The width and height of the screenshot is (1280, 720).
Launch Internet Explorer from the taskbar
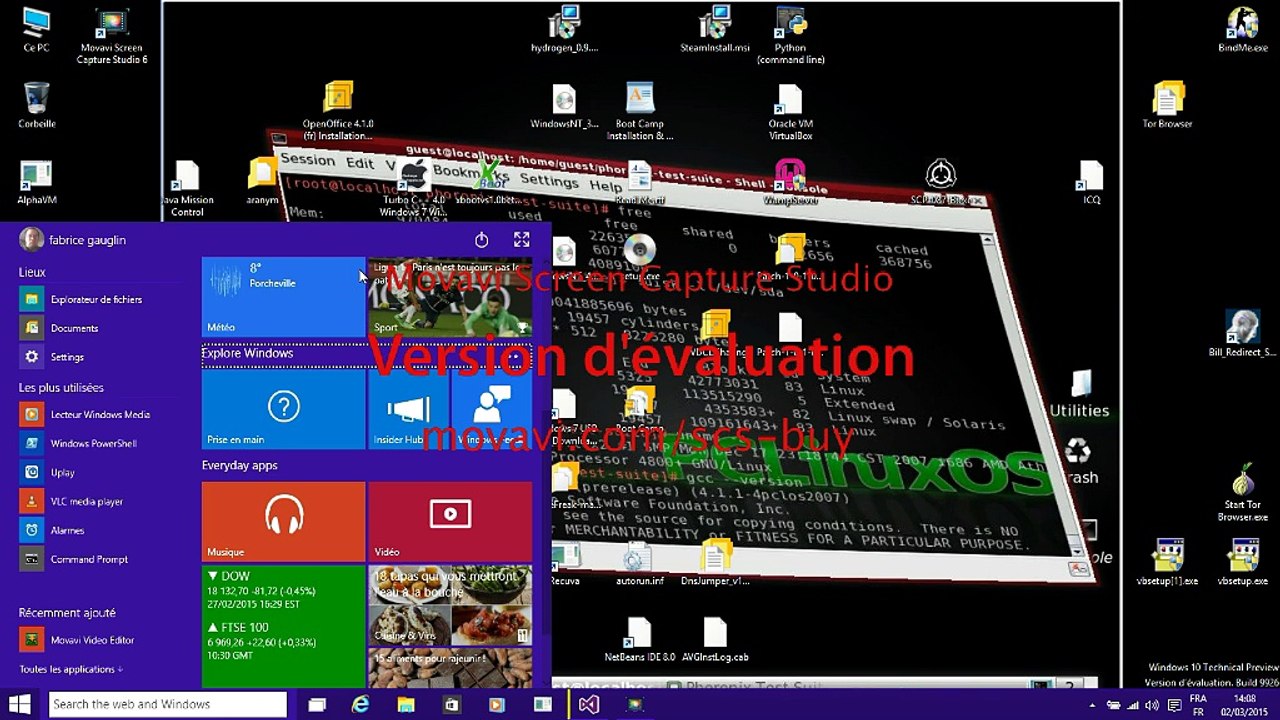point(361,704)
